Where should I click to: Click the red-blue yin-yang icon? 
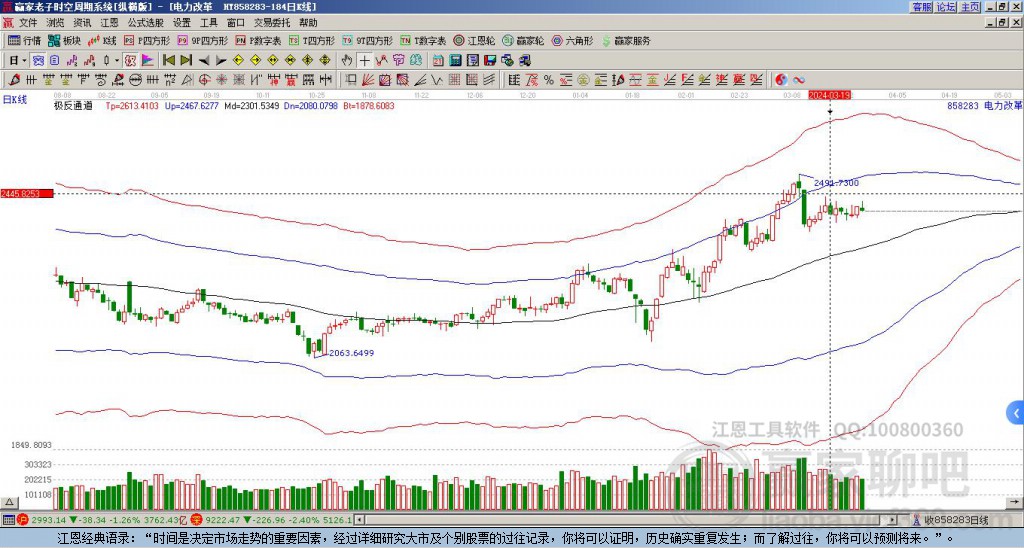pyautogui.click(x=781, y=80)
